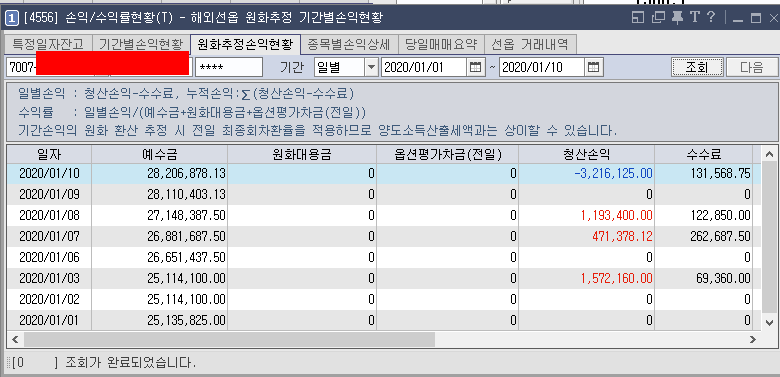Click the 옵션평가차금(전일) column header

click(447, 155)
